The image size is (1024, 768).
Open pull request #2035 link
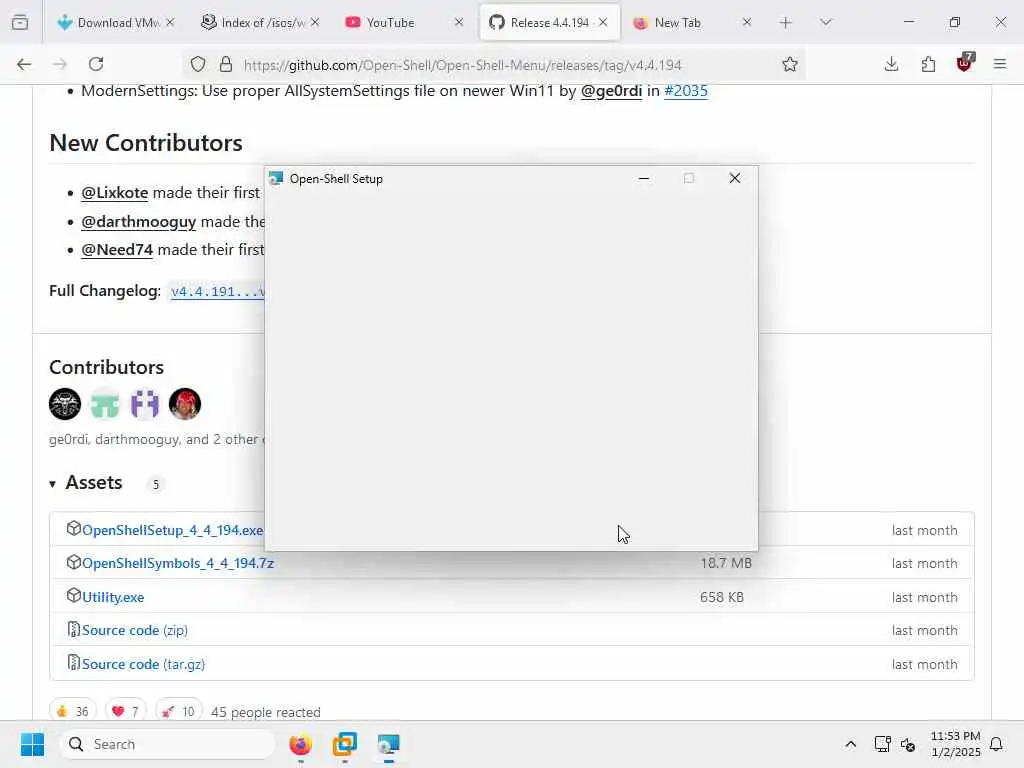coord(686,91)
